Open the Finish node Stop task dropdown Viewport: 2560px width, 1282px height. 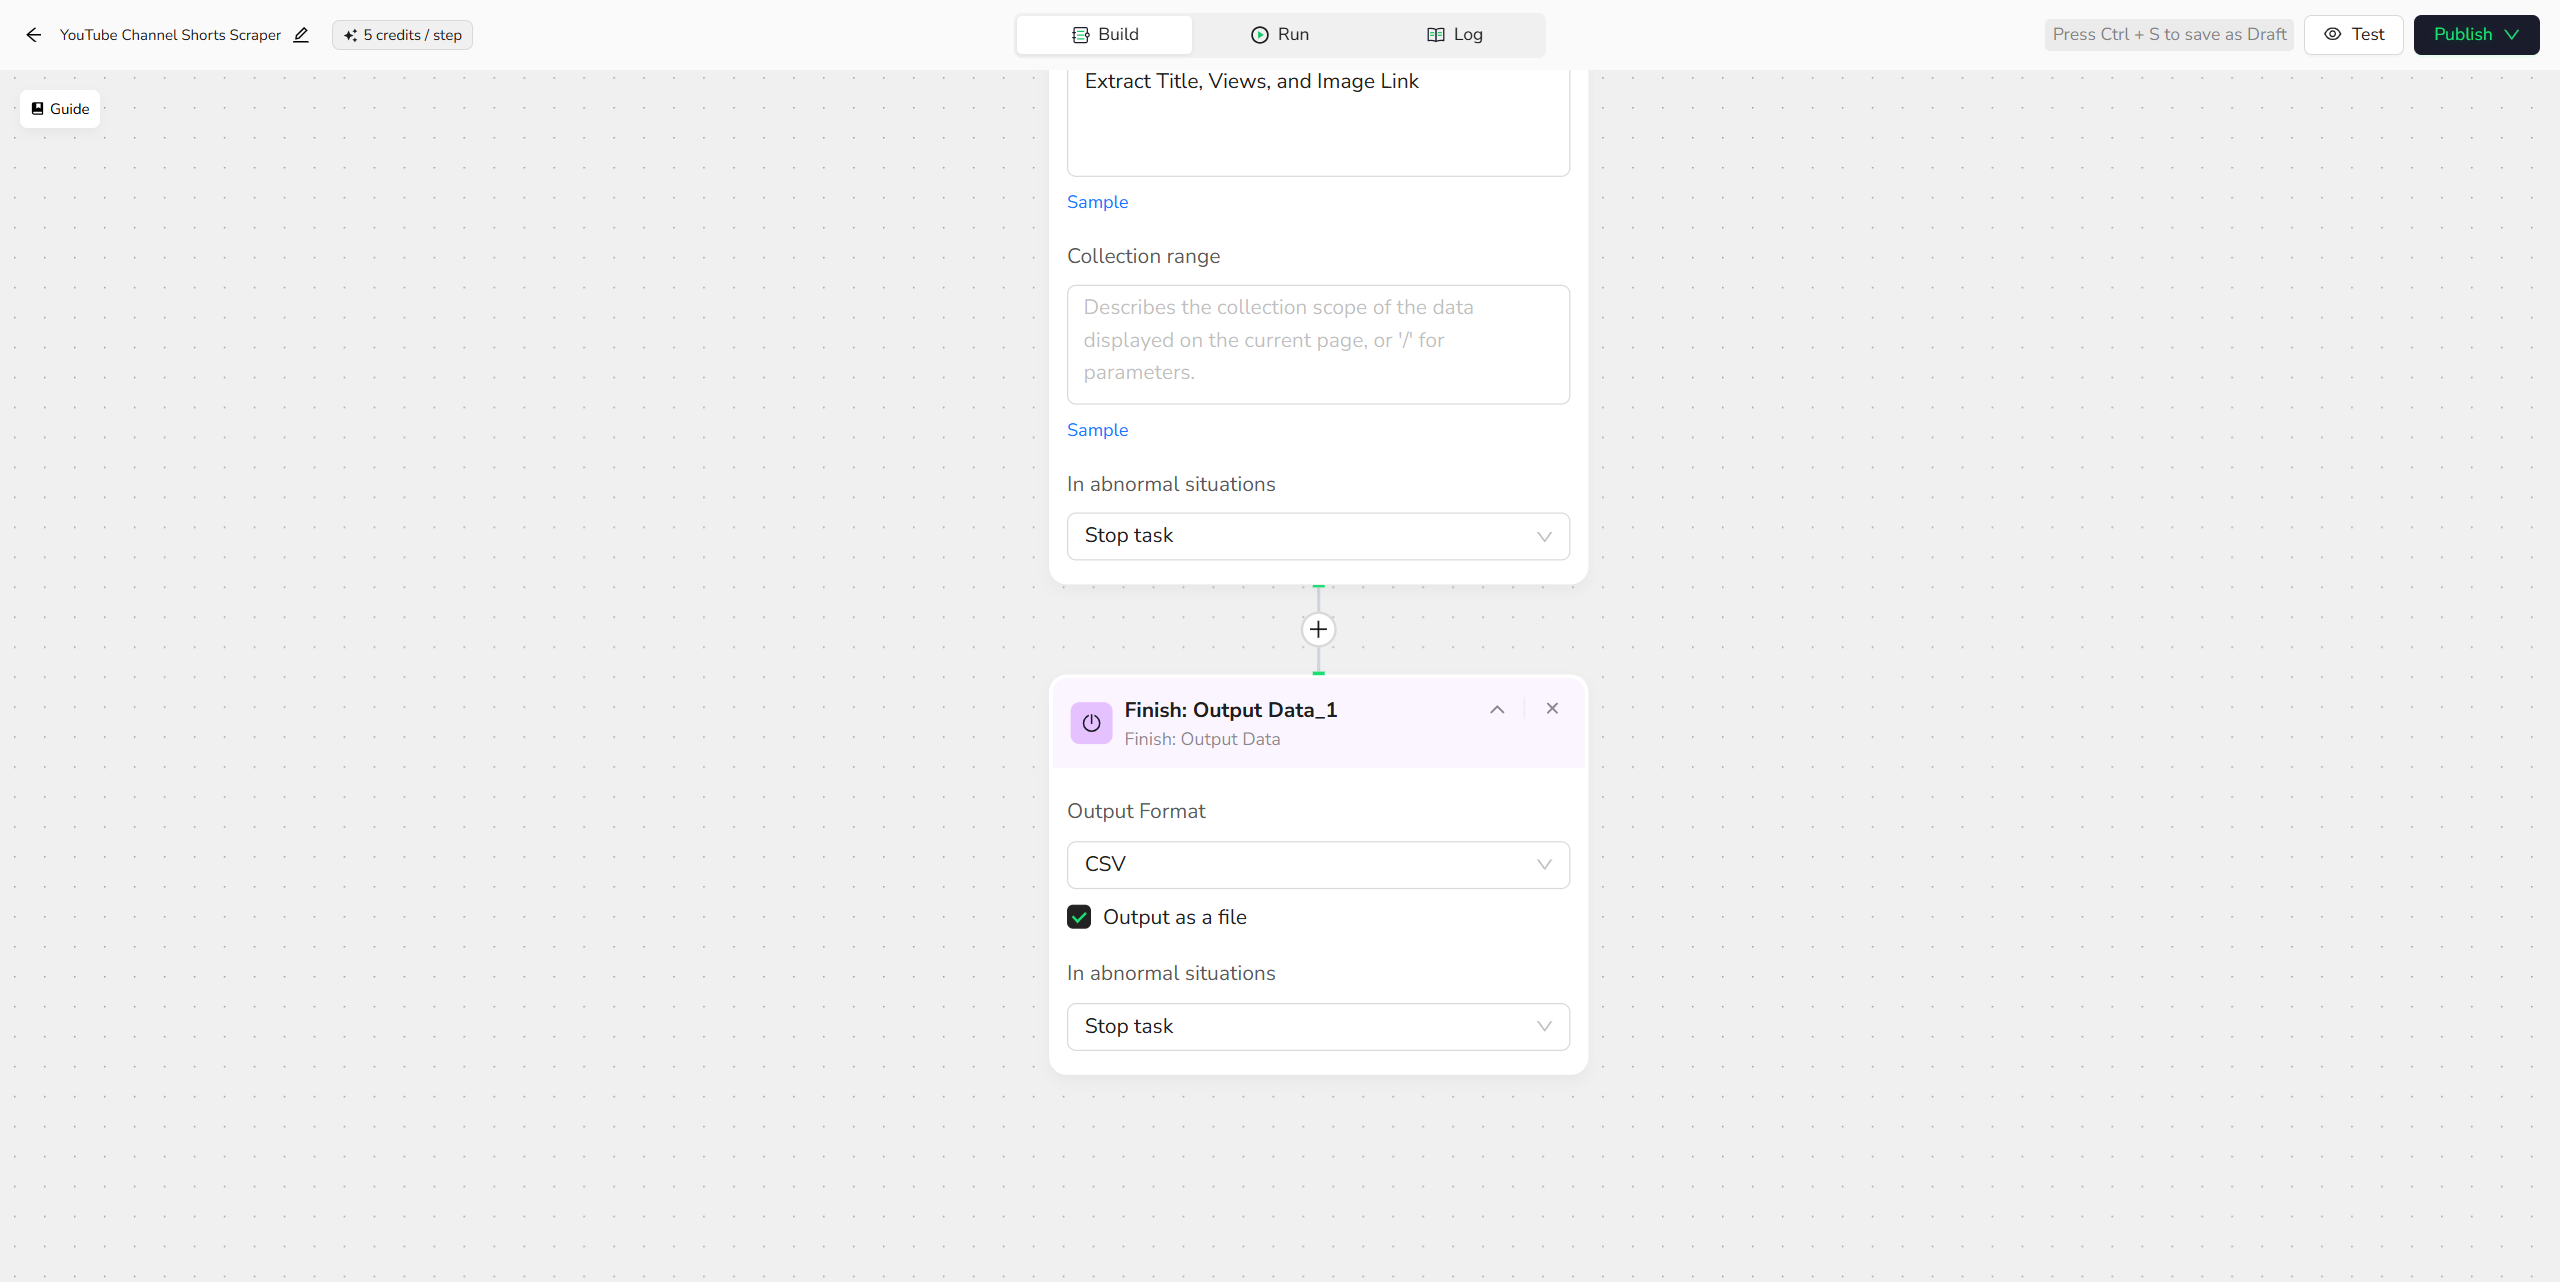tap(1318, 1027)
